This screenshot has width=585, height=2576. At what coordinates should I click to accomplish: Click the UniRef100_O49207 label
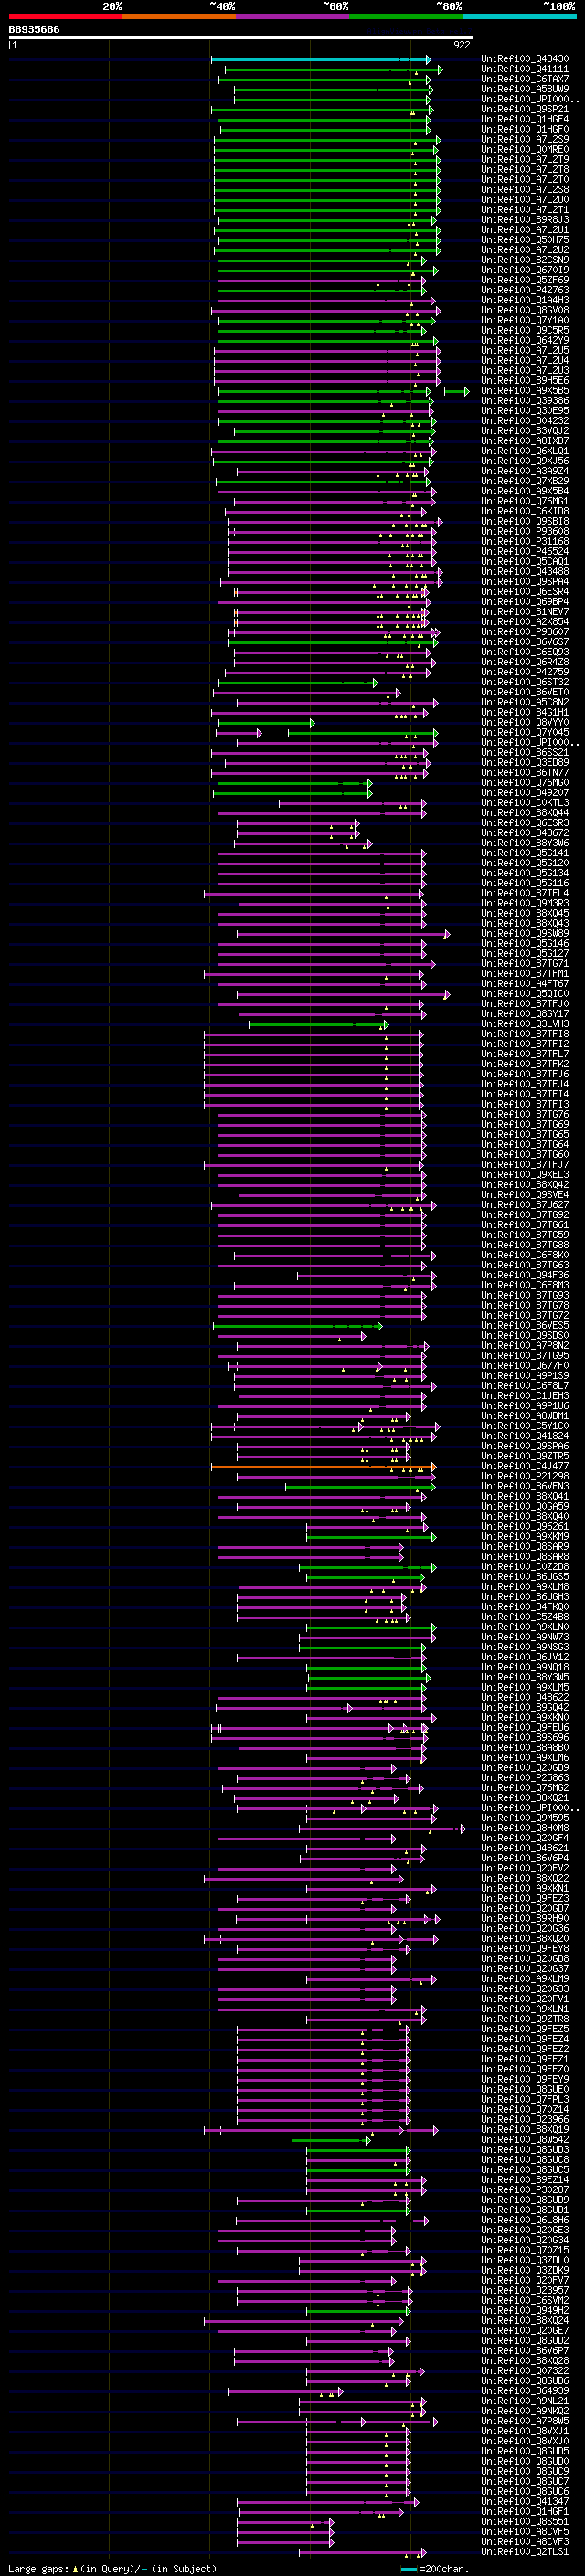pos(525,793)
